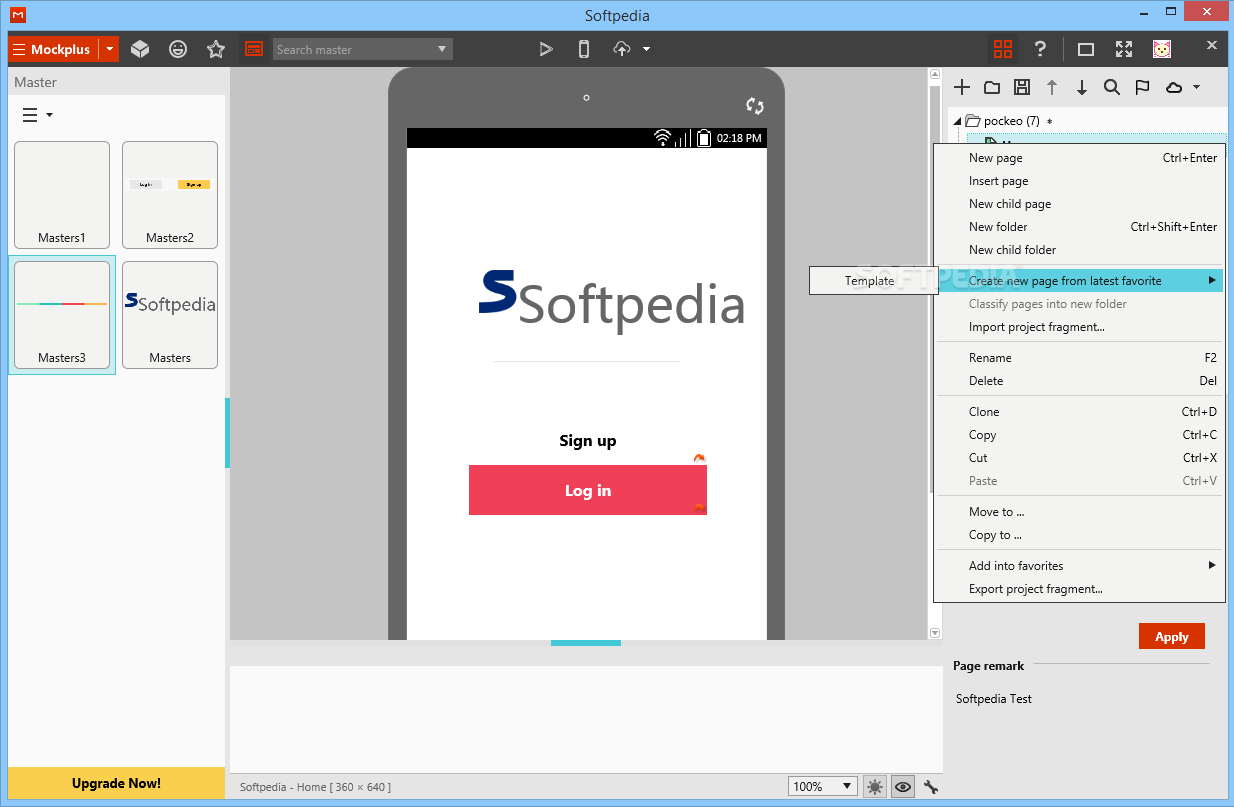Screen dimensions: 1234x807
Task: Click the cloud upload icon
Action: pos(622,49)
